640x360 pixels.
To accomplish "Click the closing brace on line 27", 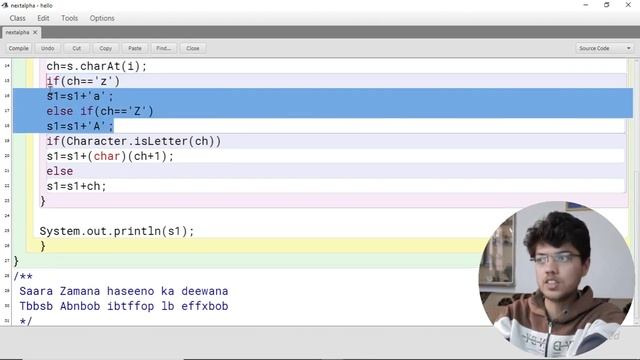I will point(16,261).
